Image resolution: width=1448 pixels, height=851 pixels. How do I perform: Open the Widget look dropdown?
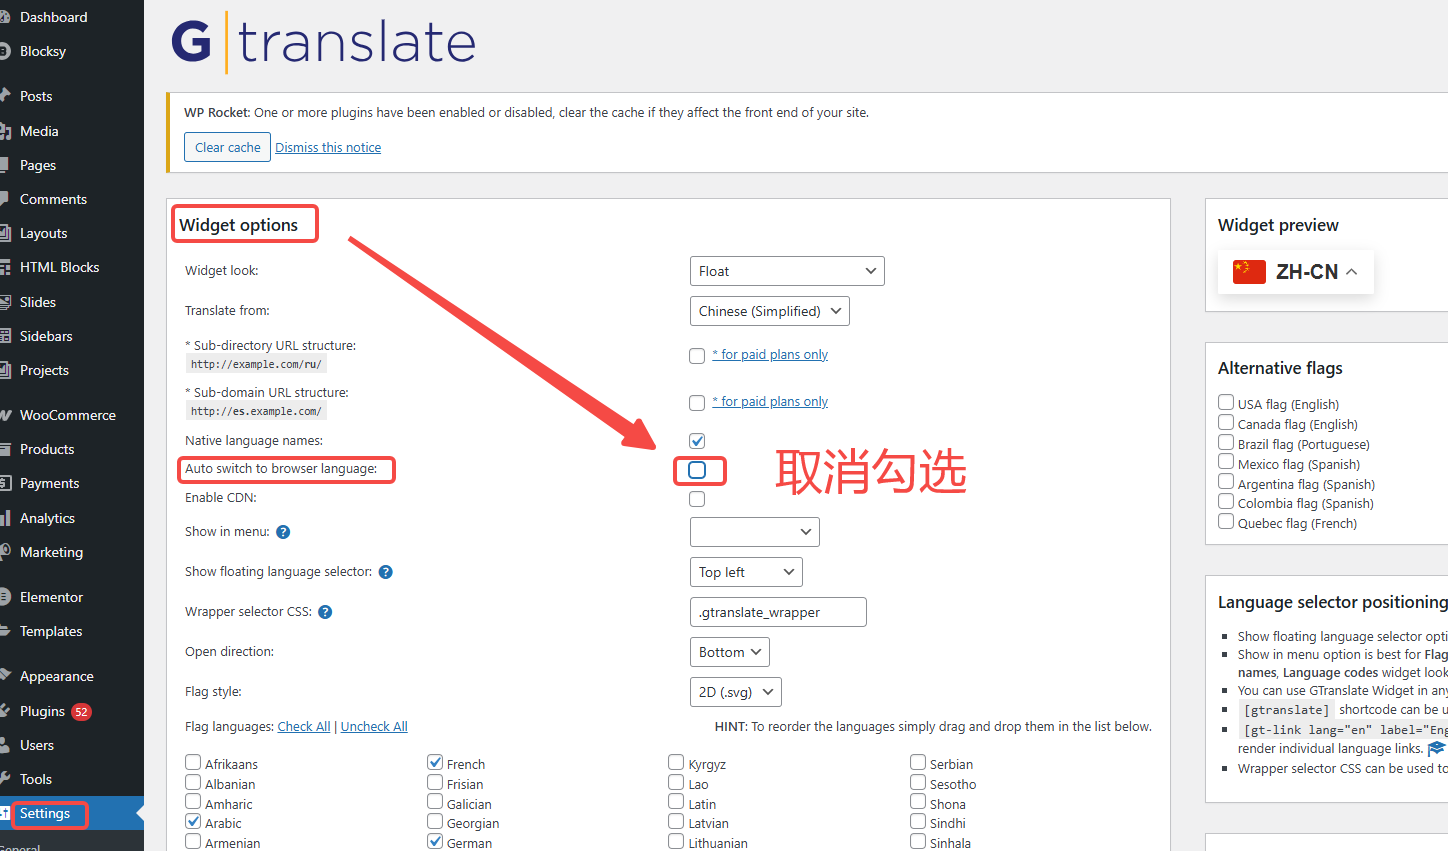(787, 271)
